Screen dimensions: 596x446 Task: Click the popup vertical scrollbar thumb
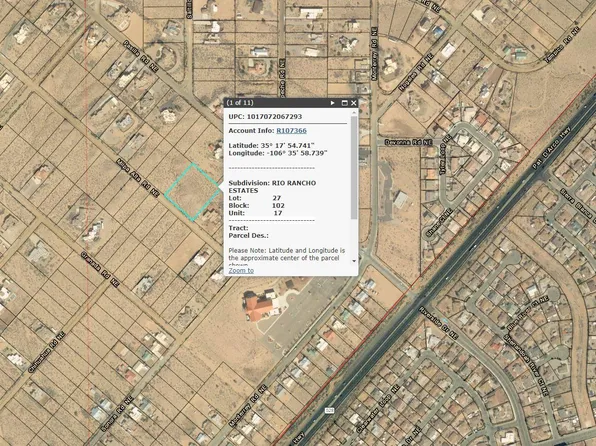[x=354, y=167]
